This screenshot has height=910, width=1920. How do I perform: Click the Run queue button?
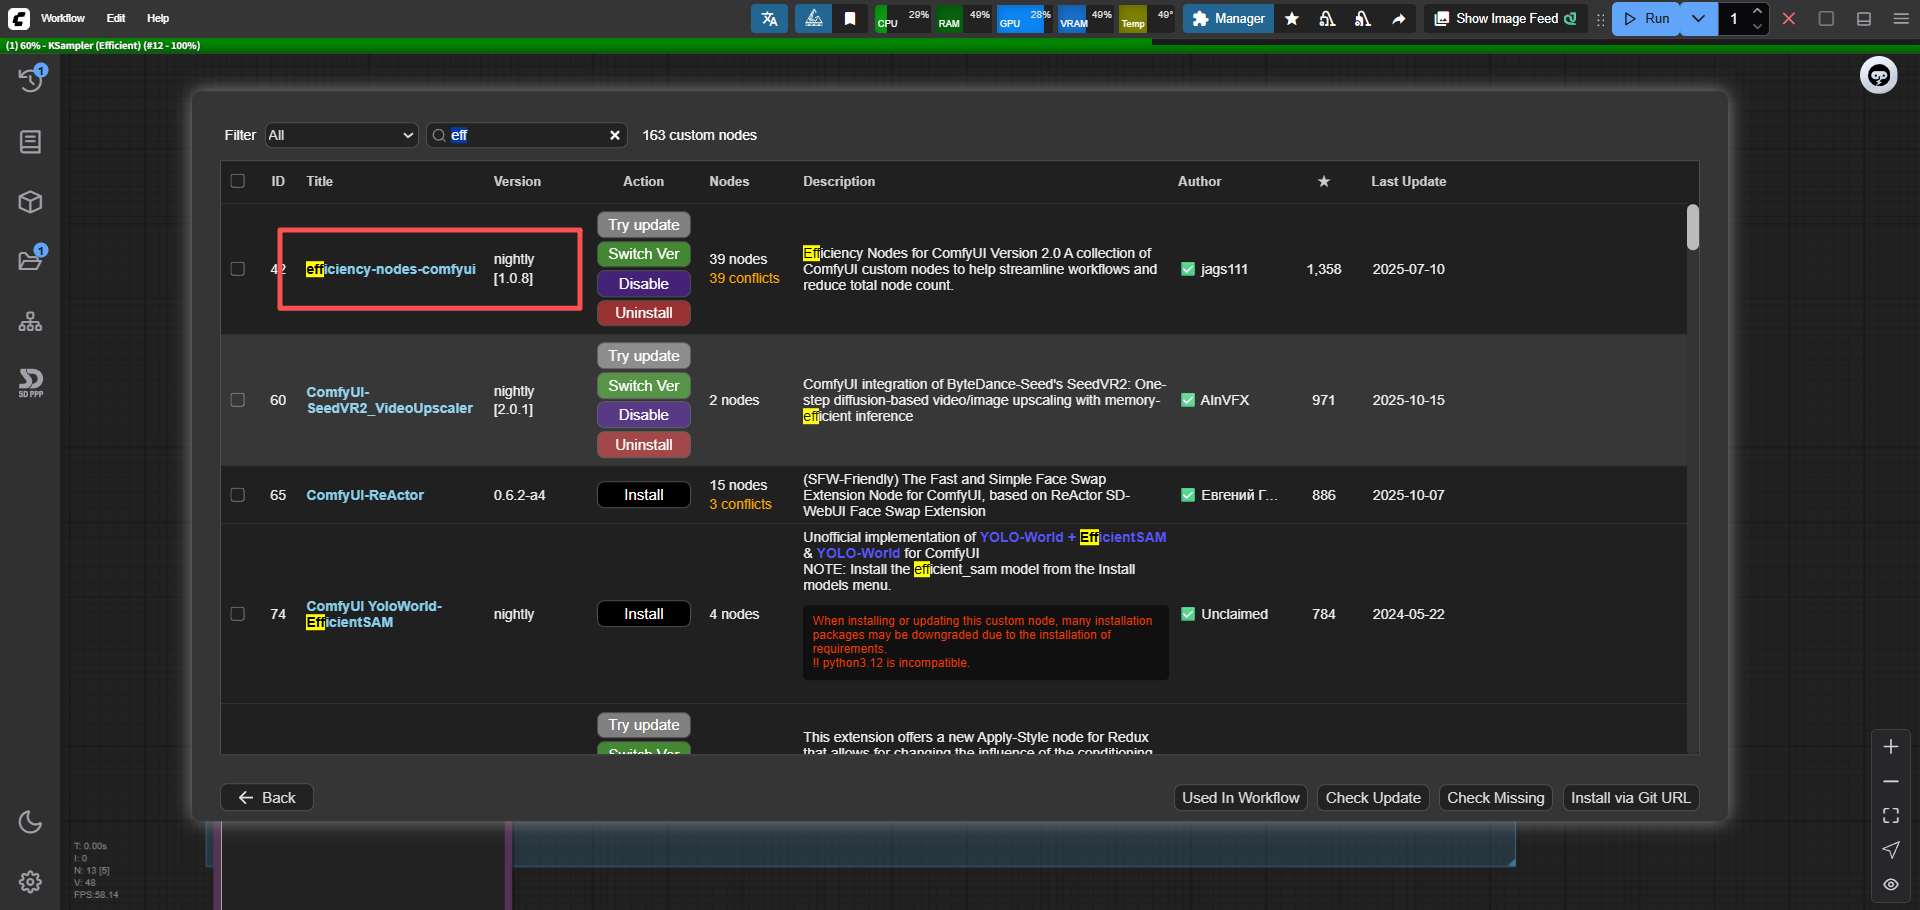1646,18
